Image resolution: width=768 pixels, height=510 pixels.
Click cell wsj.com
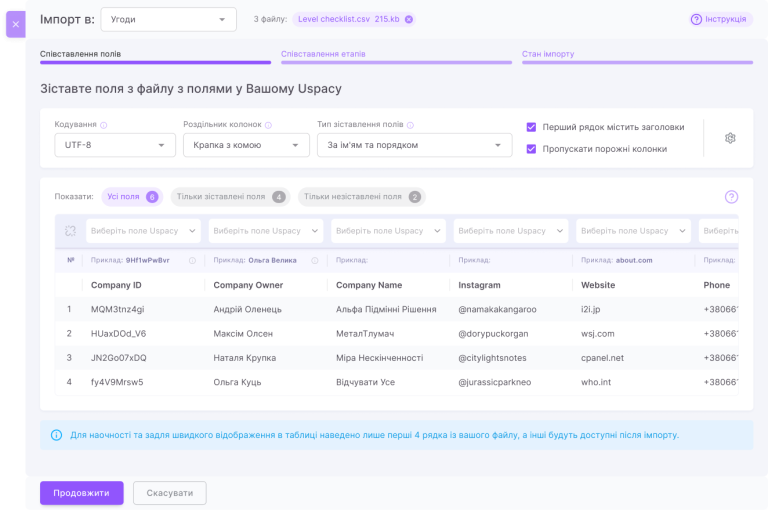coord(598,334)
